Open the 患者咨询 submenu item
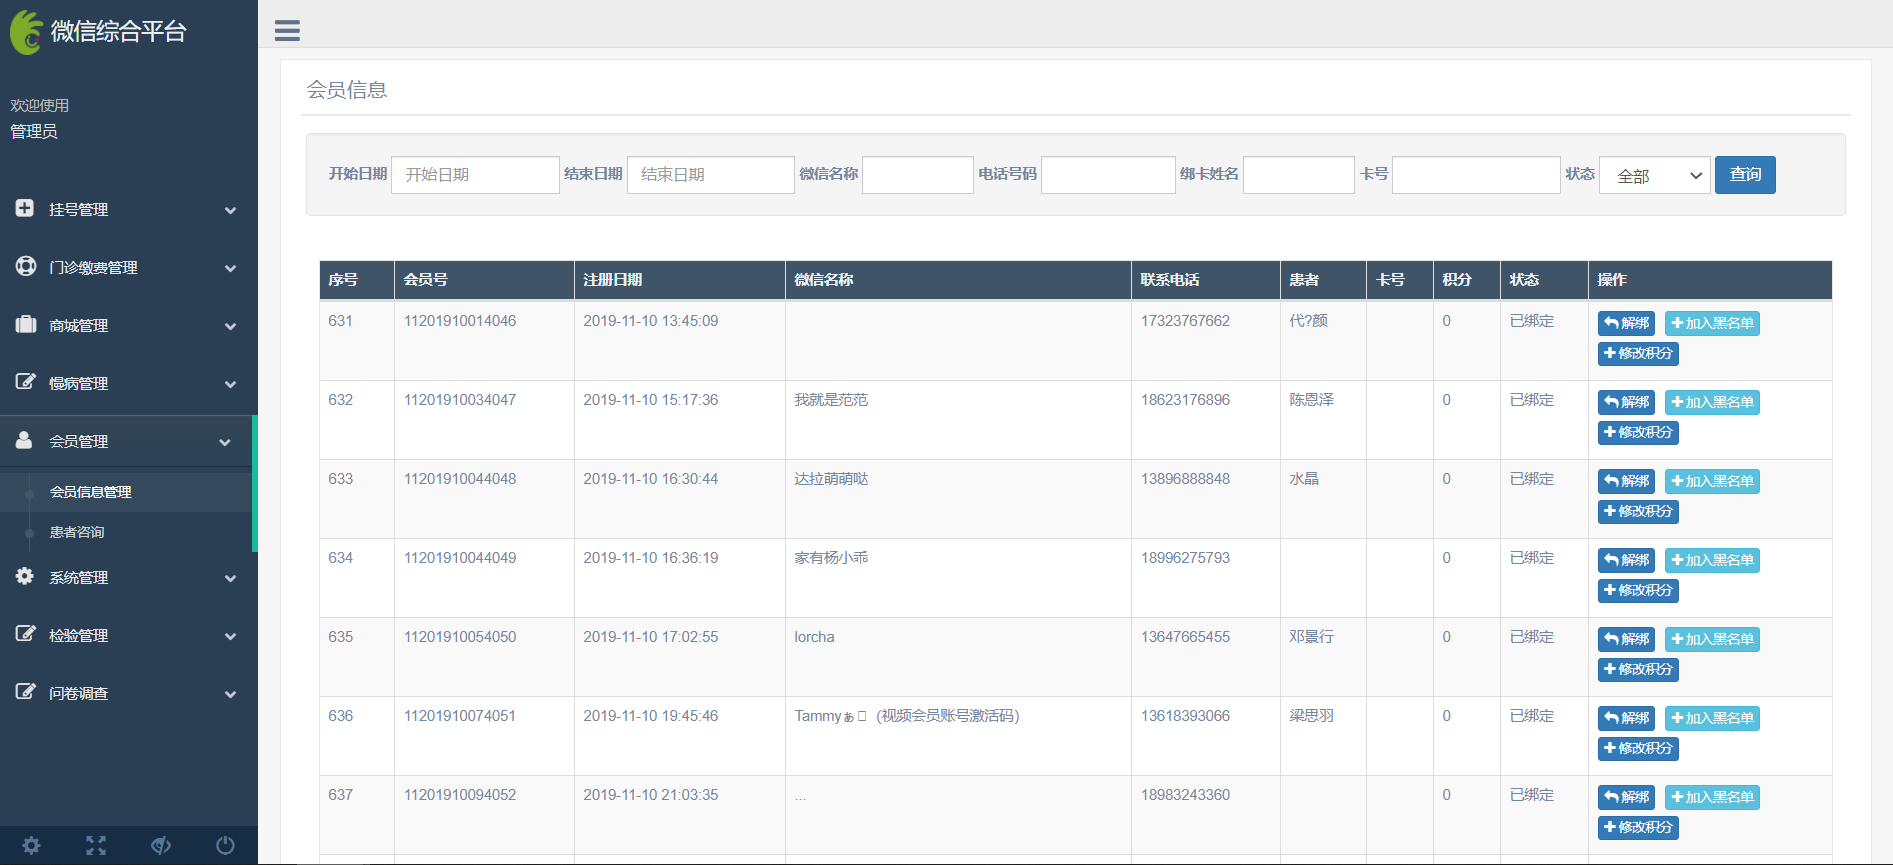The image size is (1893, 865). pos(78,532)
